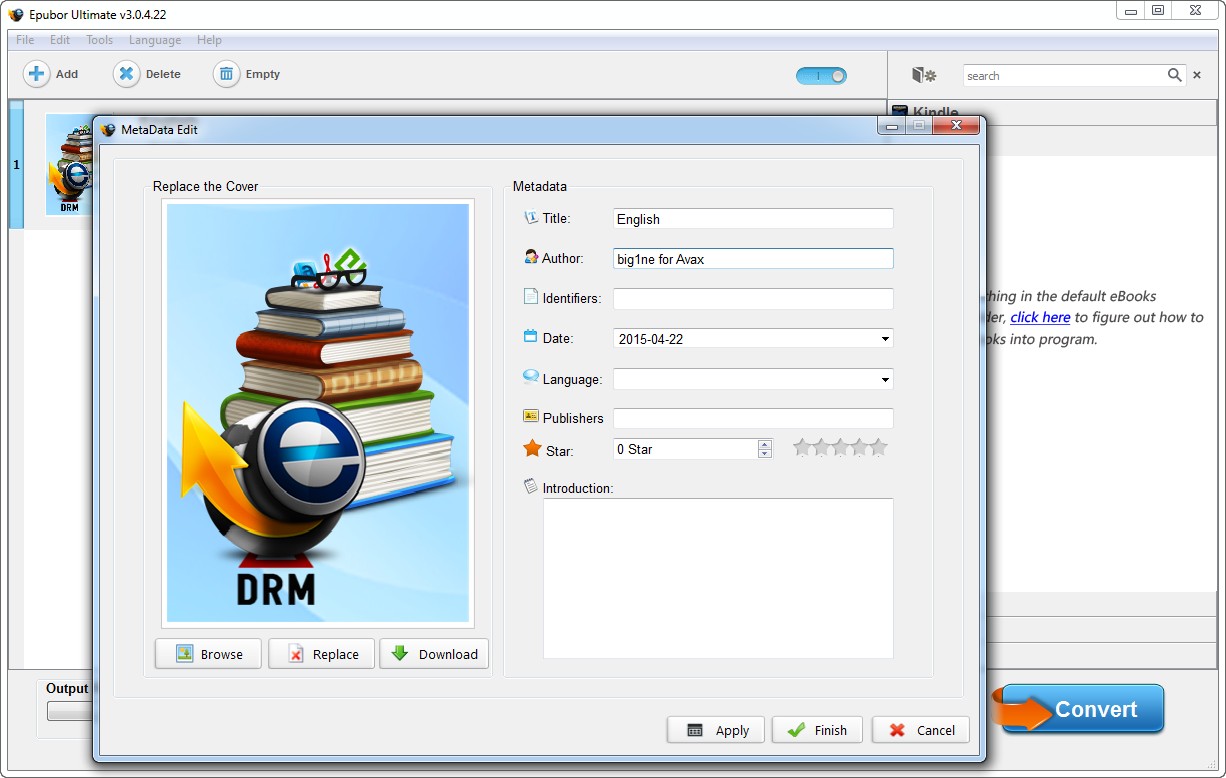
Task: Click the Language speech bubble icon
Action: pos(531,377)
